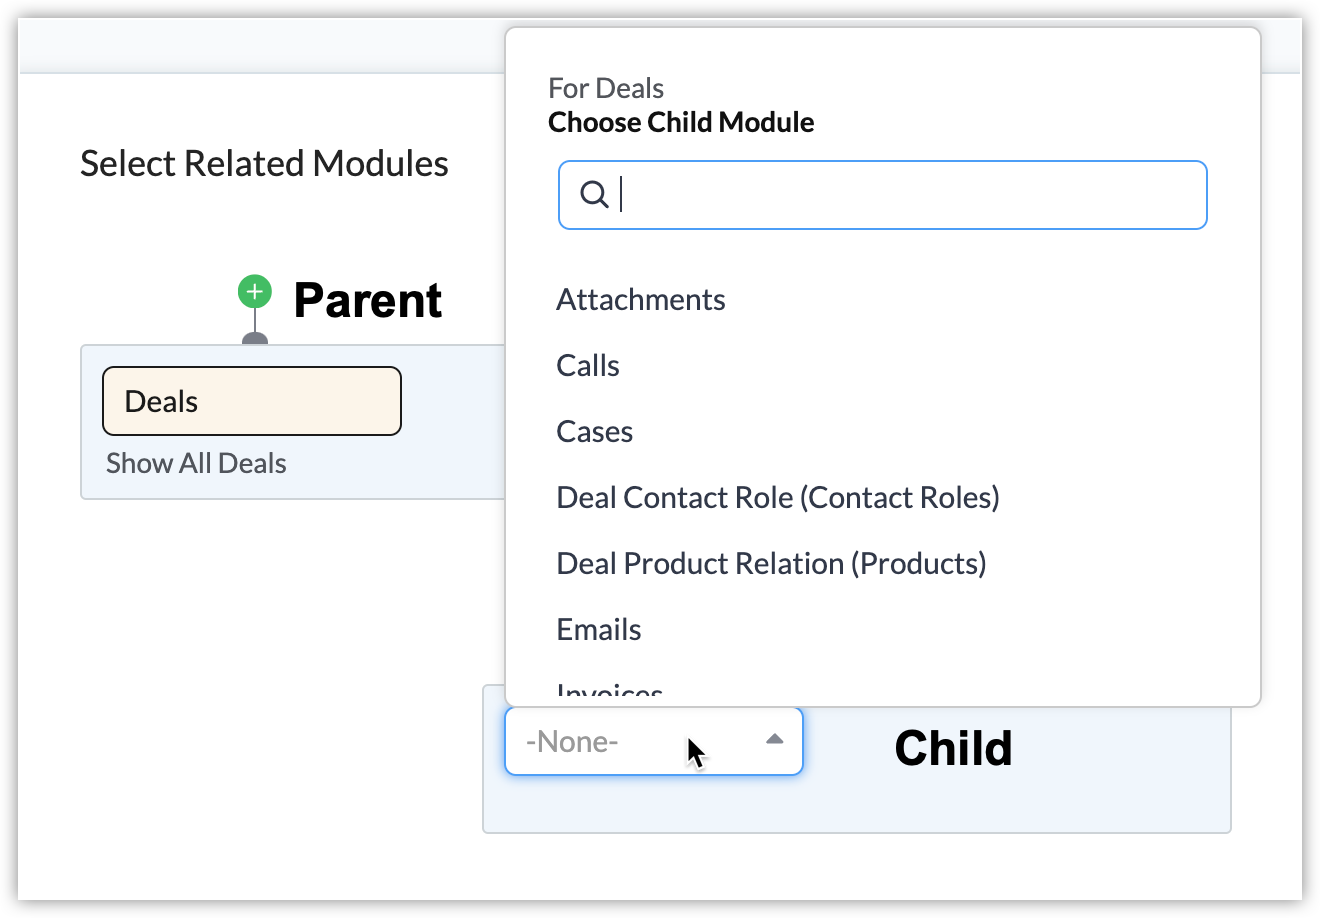Click the green plus icon above Deals
The height and width of the screenshot is (918, 1320).
[255, 292]
